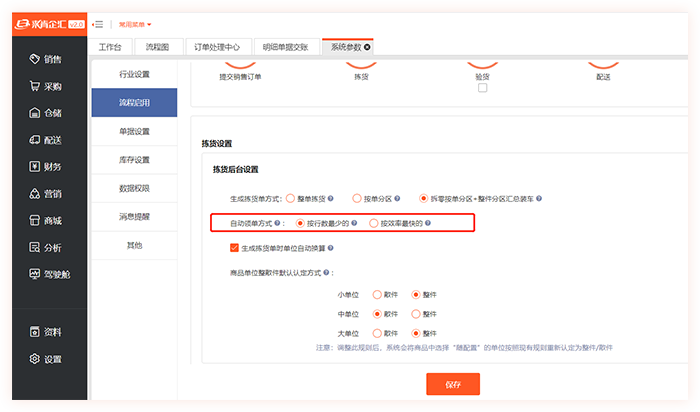
Task: Click the 验货 flow step label
Action: click(482, 77)
